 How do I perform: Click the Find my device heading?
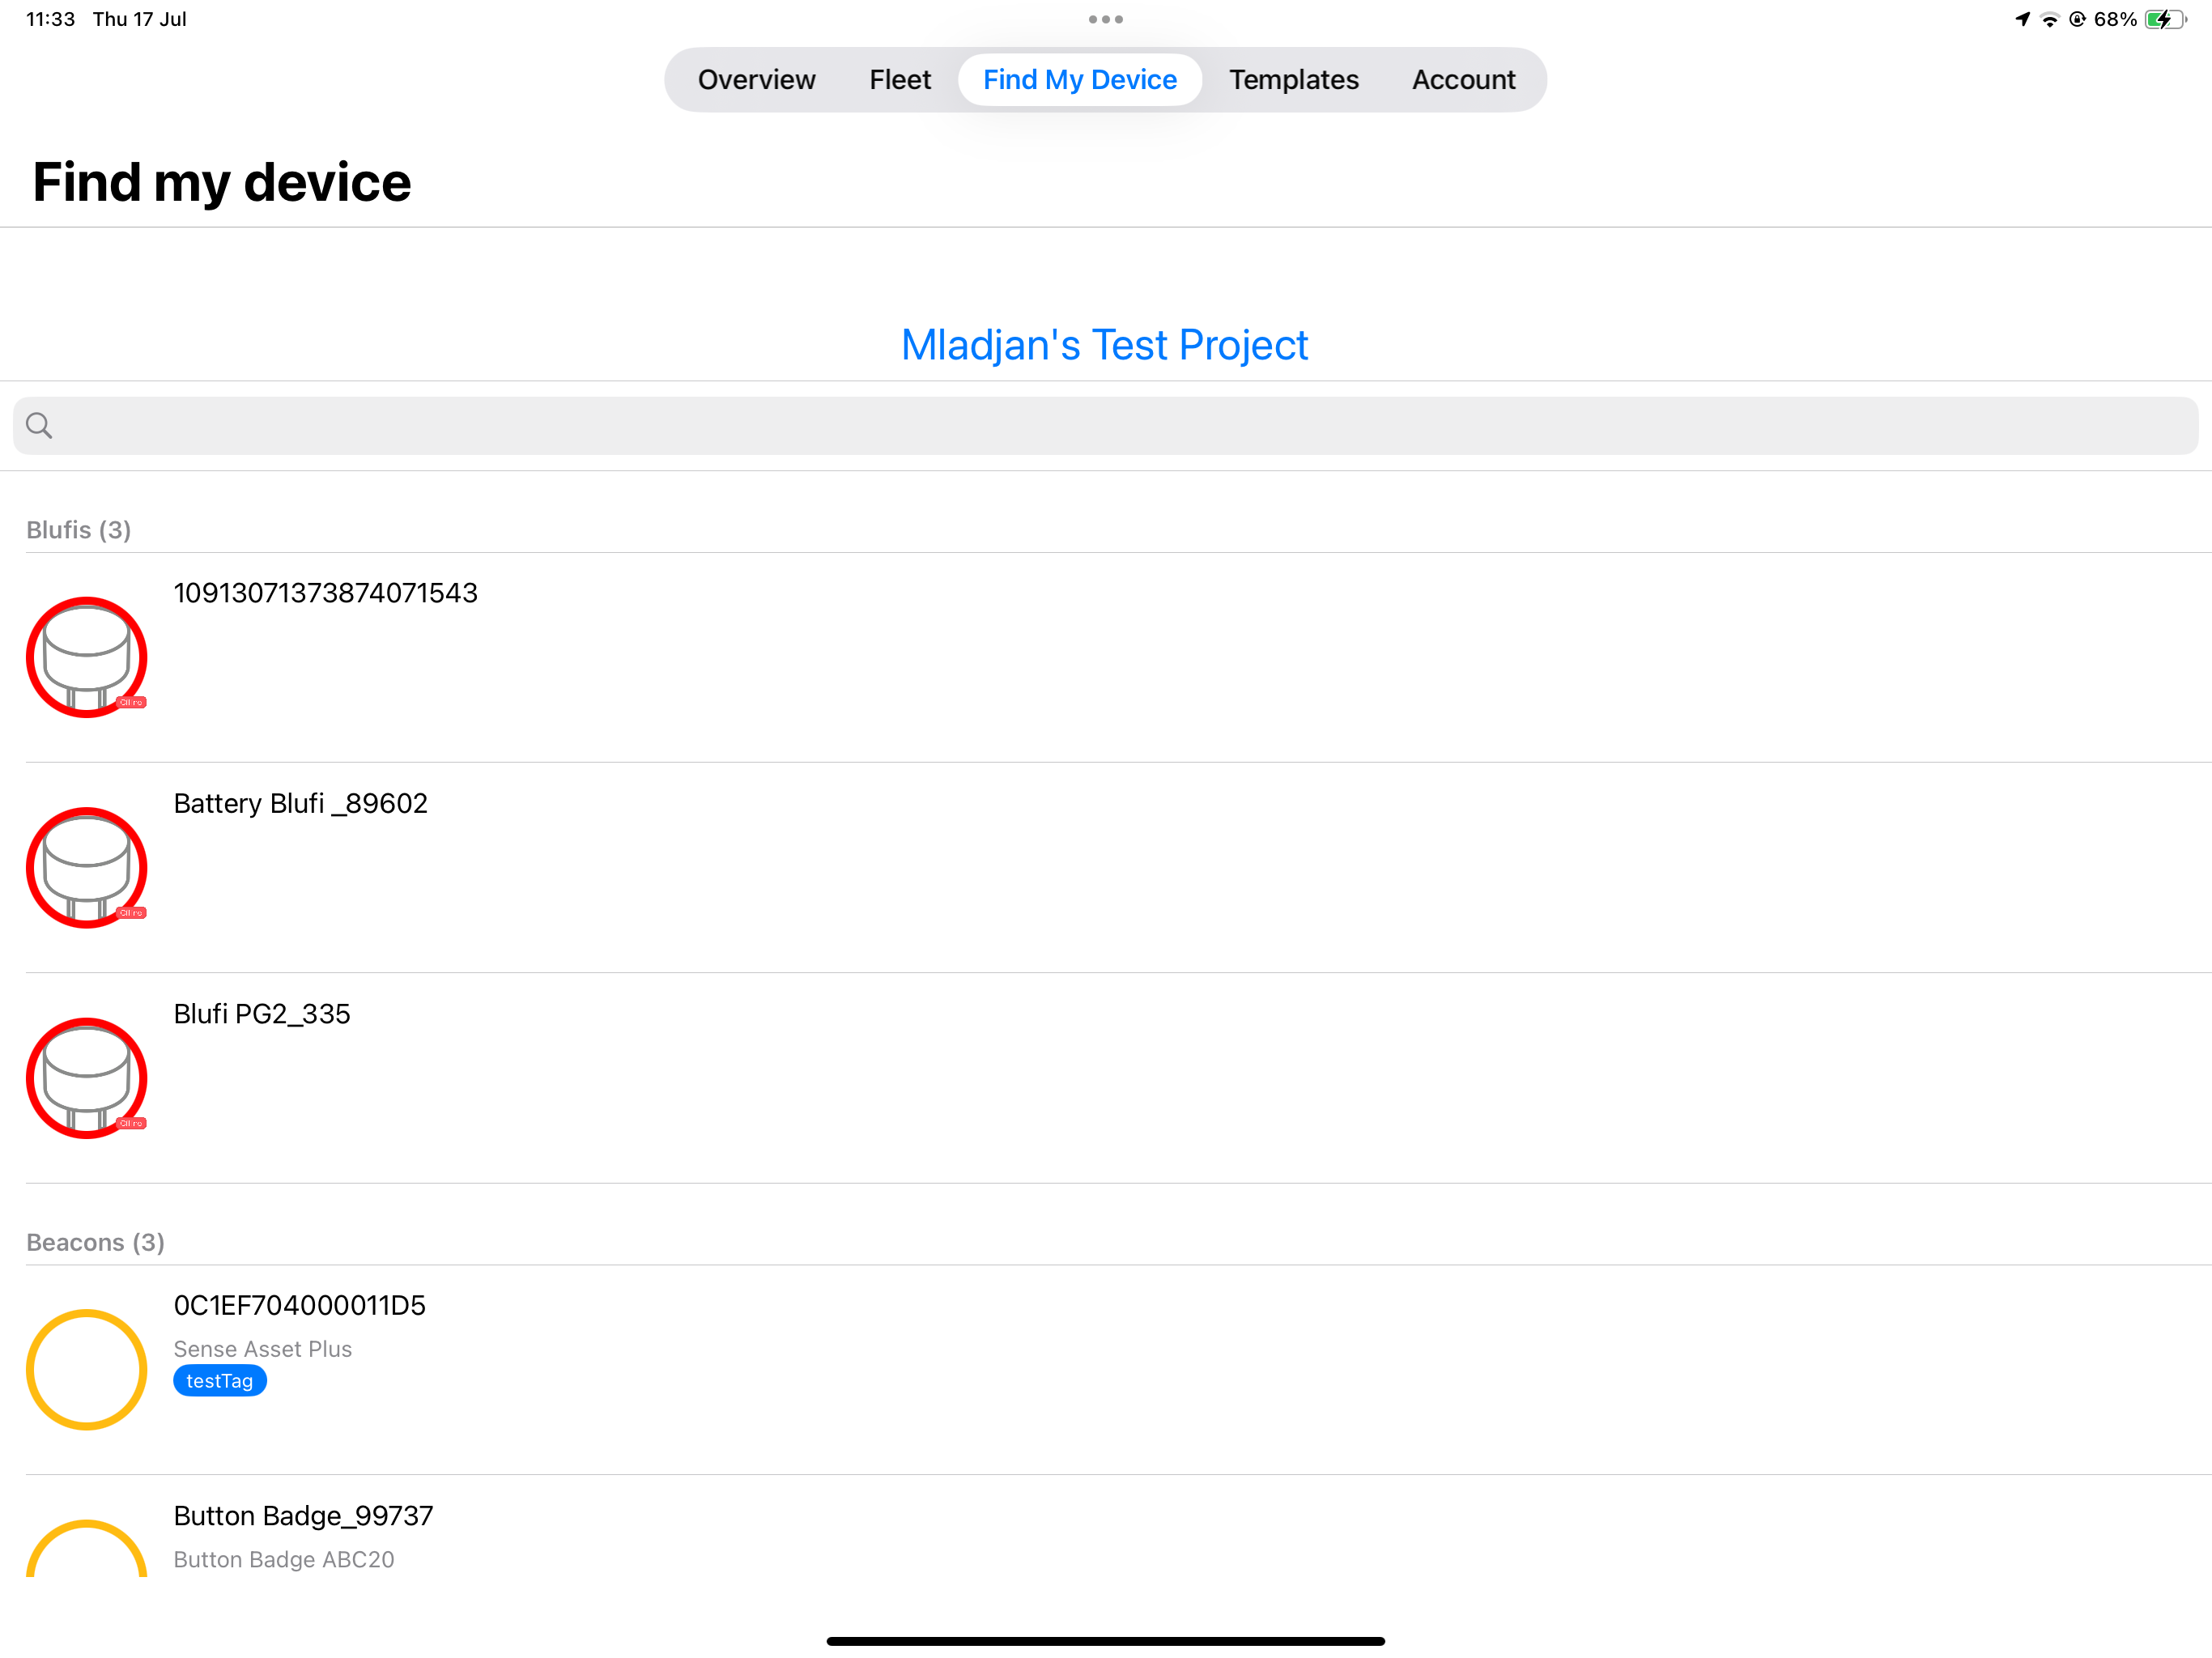221,182
